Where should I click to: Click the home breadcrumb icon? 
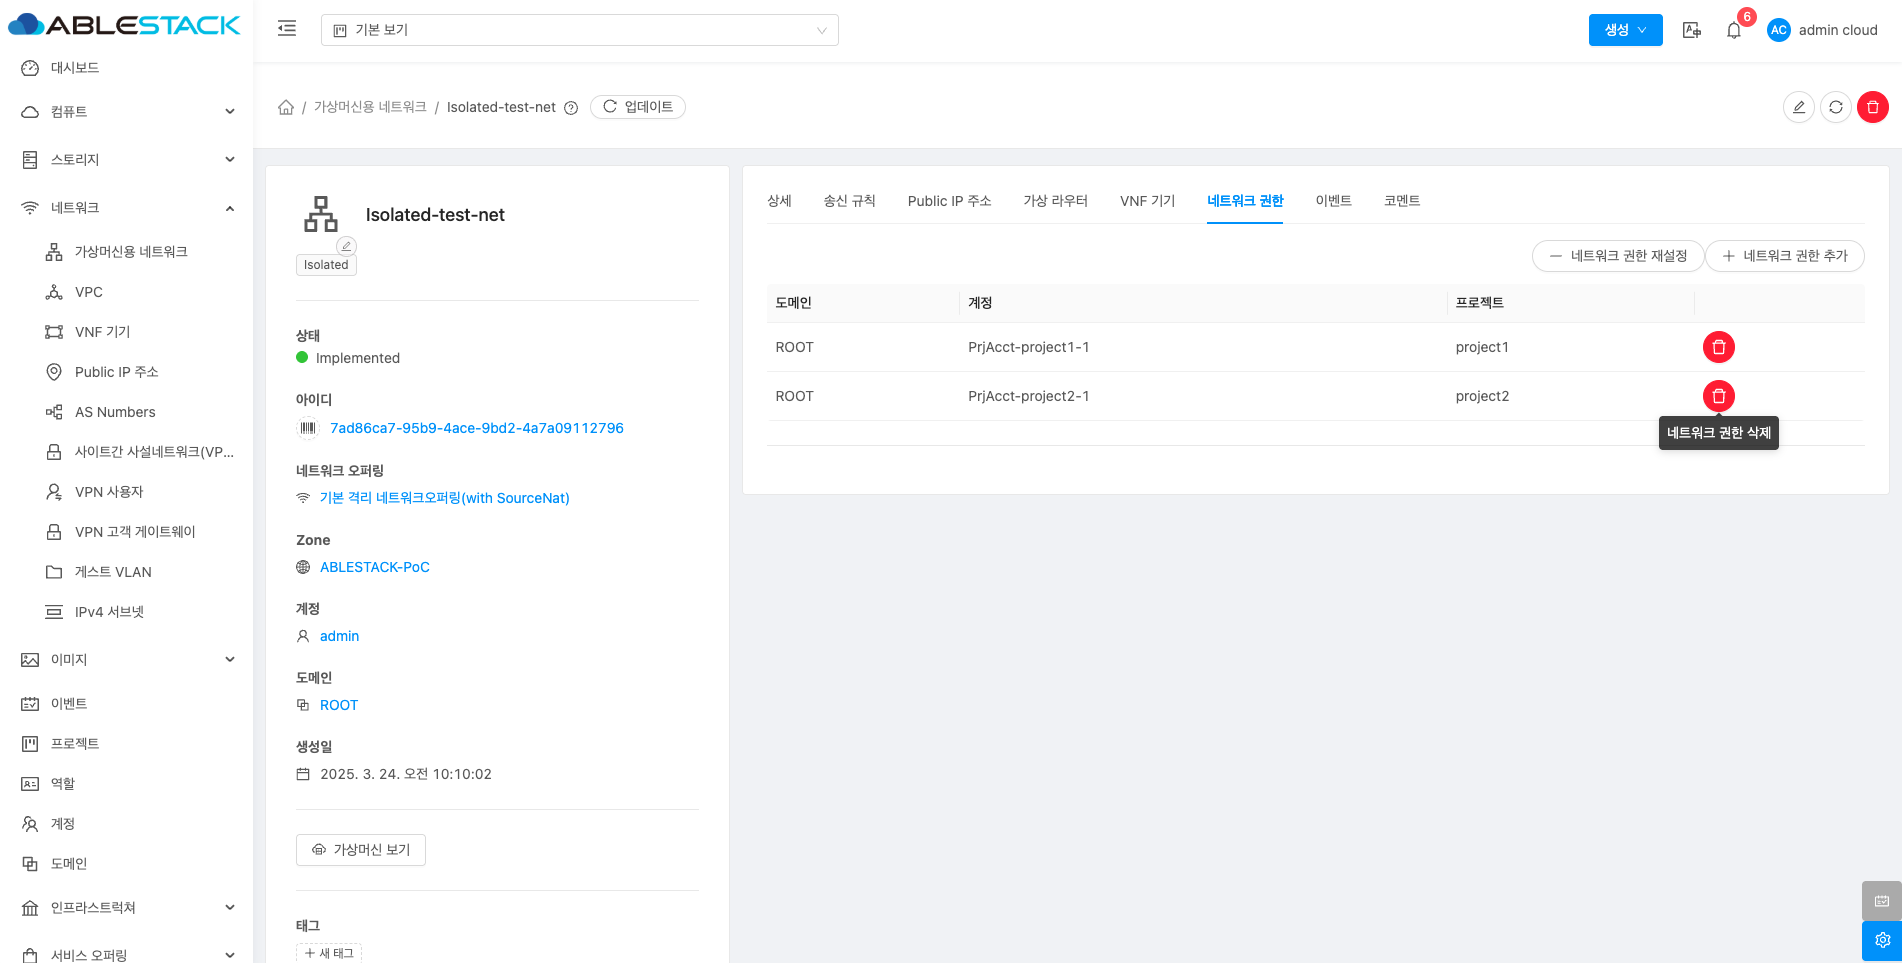point(286,107)
